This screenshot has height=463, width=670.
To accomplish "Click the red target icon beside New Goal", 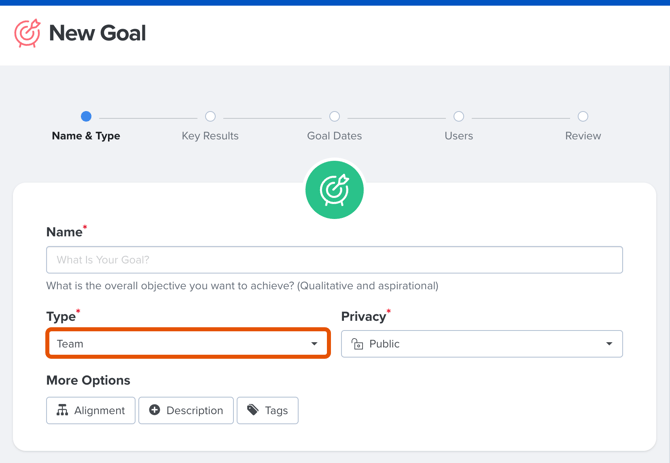I will pyautogui.click(x=27, y=33).
